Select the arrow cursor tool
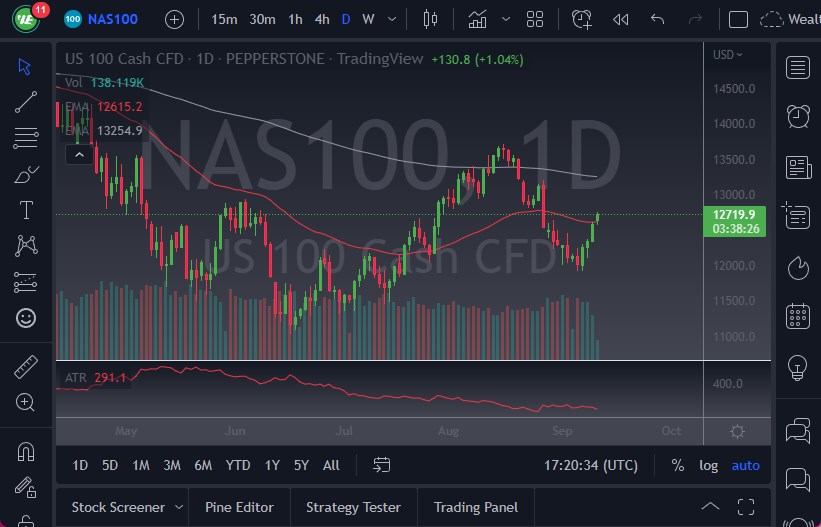 (25, 67)
